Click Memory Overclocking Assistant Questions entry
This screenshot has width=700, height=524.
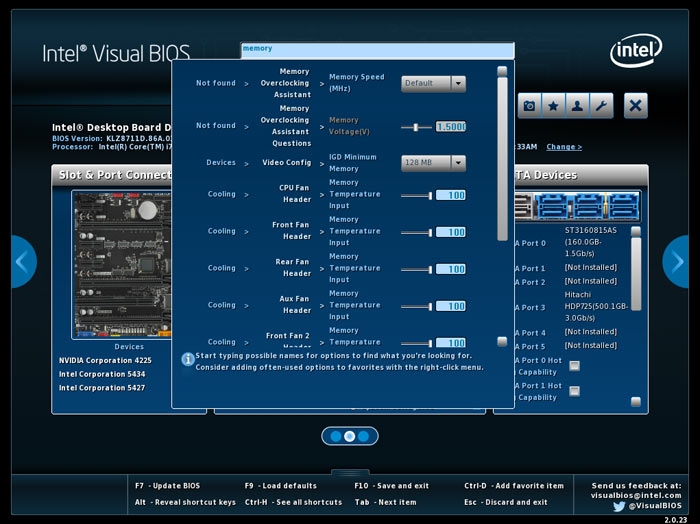286,126
